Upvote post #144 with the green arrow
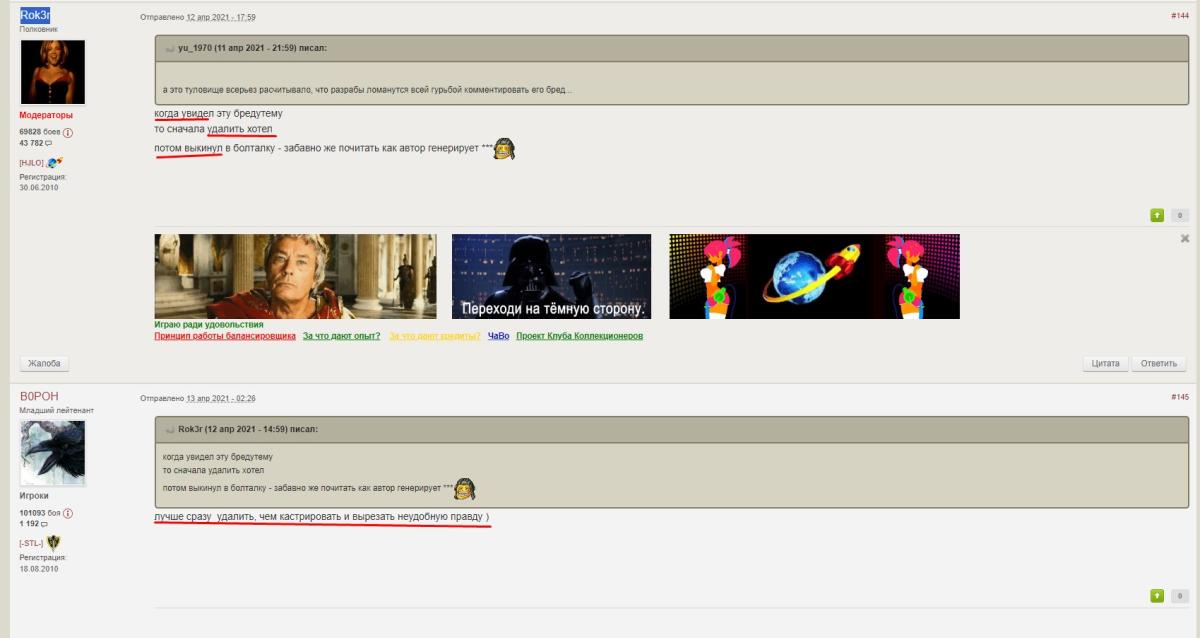The height and width of the screenshot is (638, 1200). (1158, 215)
